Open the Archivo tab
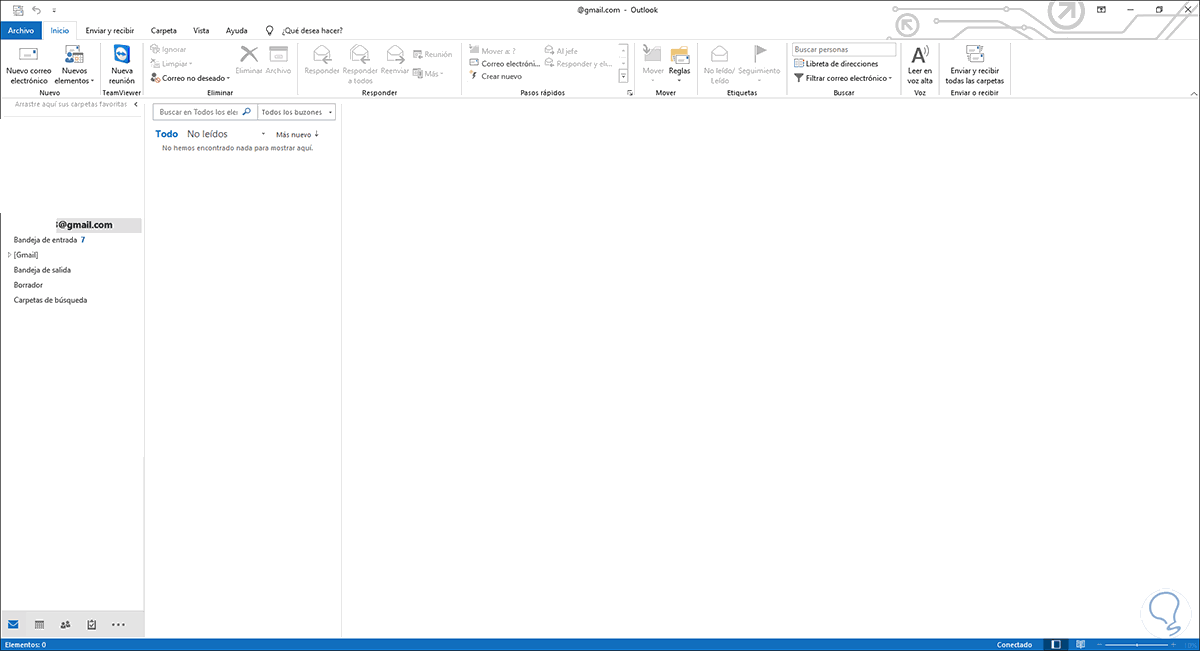 click(21, 31)
